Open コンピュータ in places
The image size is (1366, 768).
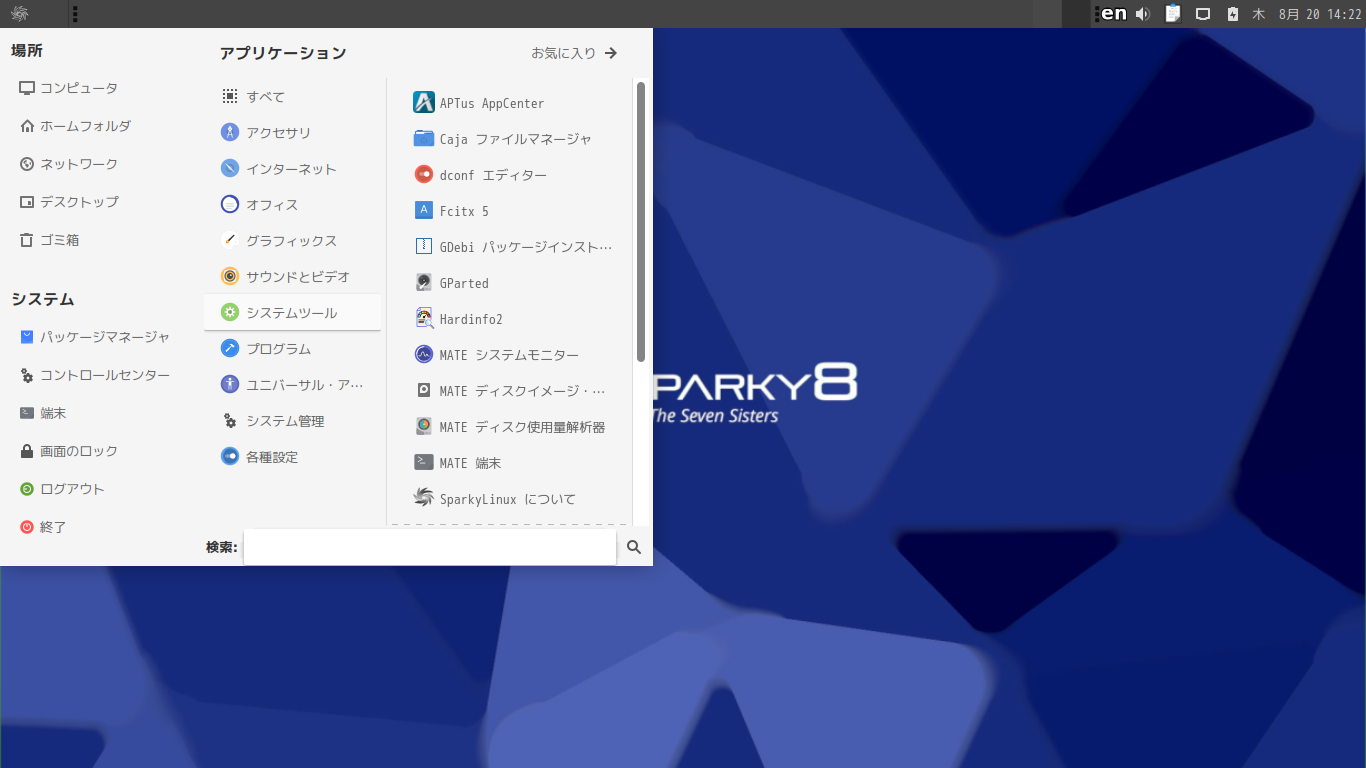pos(69,88)
